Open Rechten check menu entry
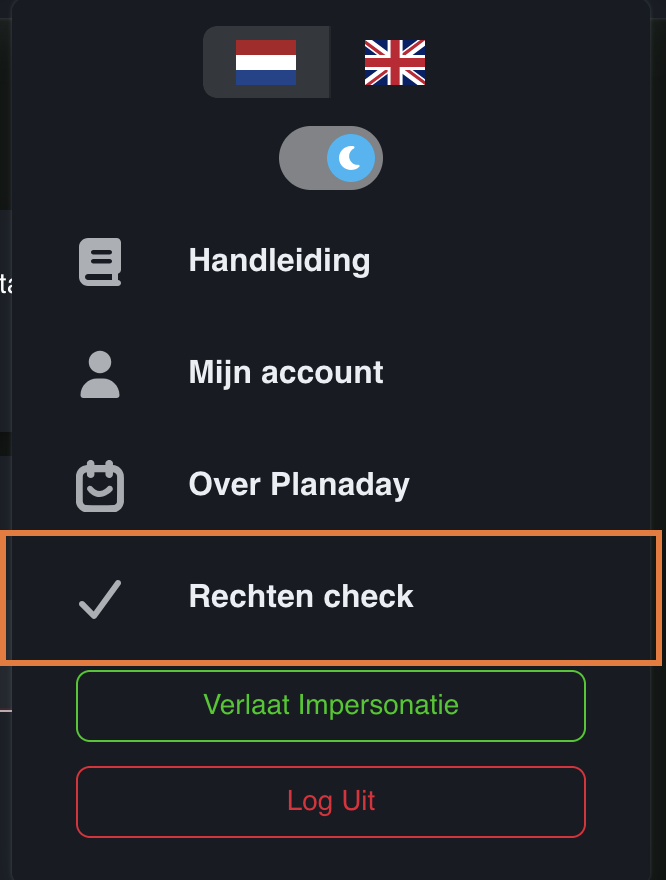 coord(300,598)
